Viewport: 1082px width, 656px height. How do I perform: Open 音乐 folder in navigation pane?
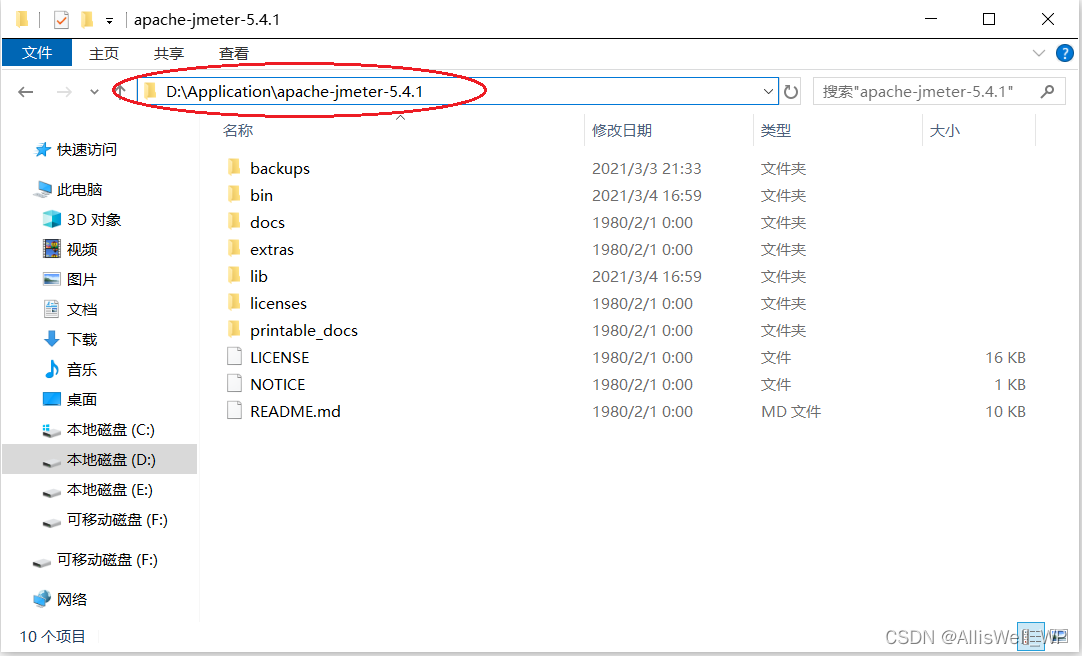70,369
